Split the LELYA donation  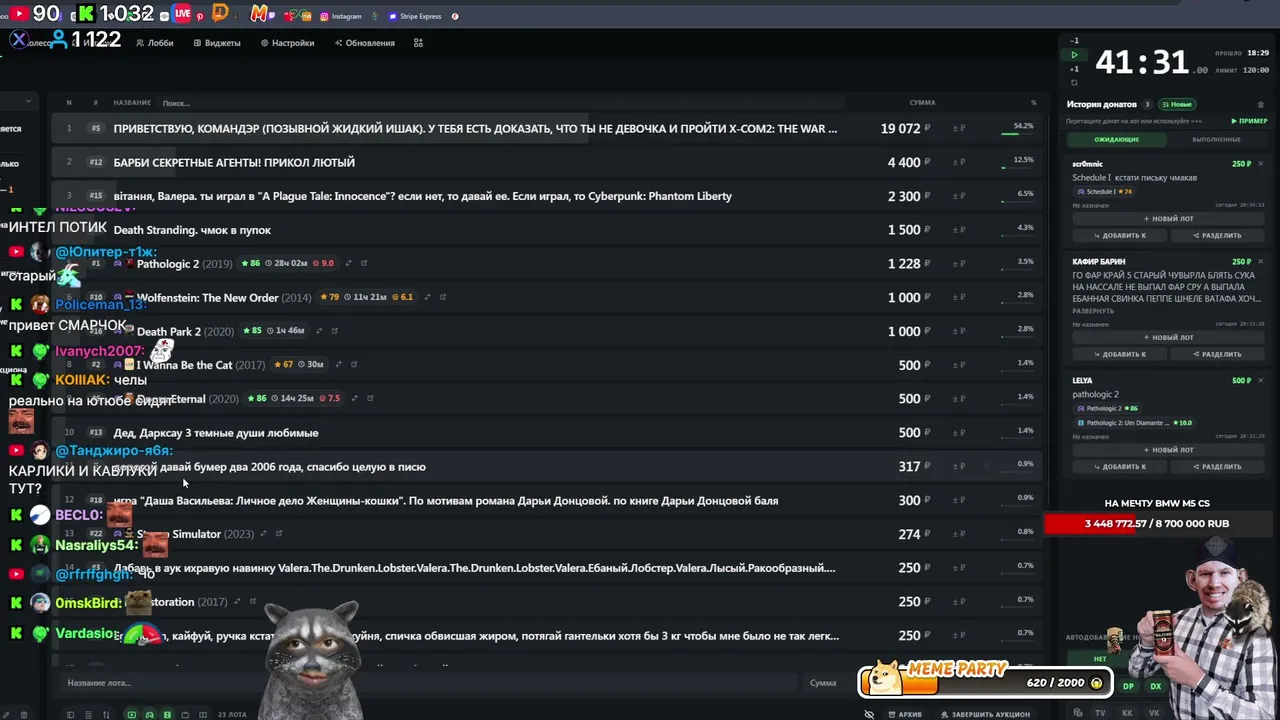[x=1217, y=467]
